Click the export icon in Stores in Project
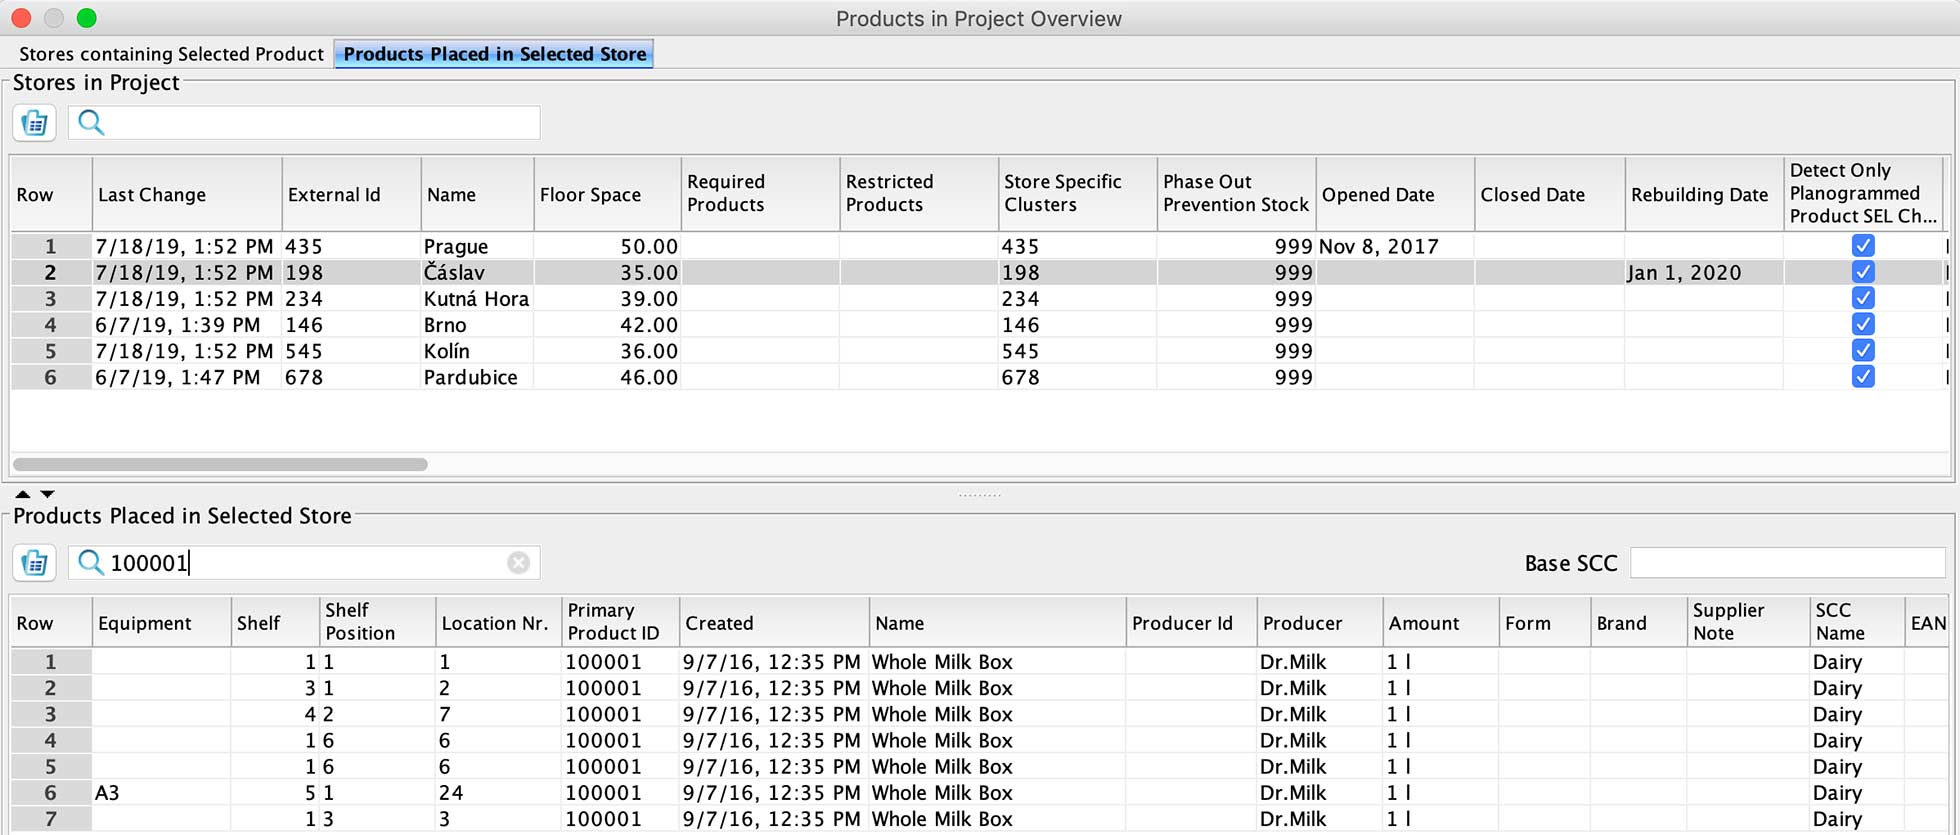The width and height of the screenshot is (1960, 835). 34,123
